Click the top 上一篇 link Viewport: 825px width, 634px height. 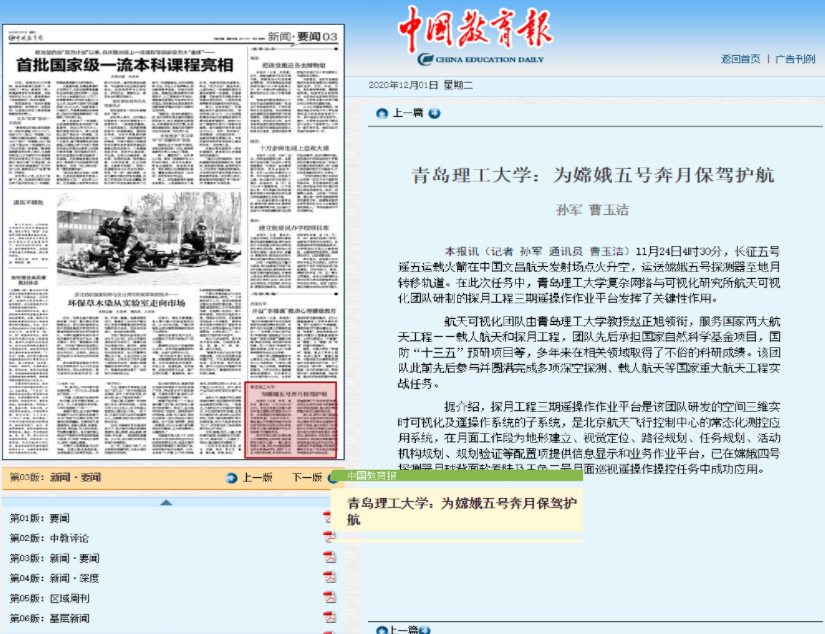tap(408, 113)
